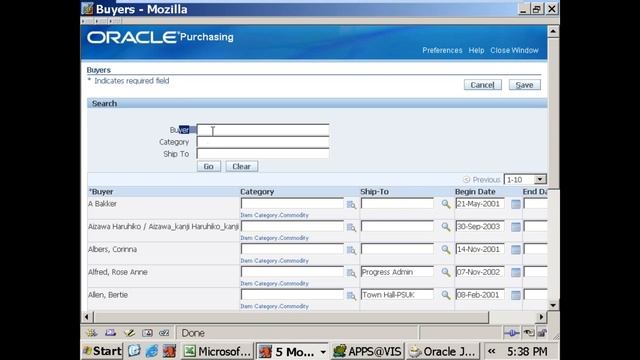
Task: Click red Mozilla quick launch icon
Action: 169,351
